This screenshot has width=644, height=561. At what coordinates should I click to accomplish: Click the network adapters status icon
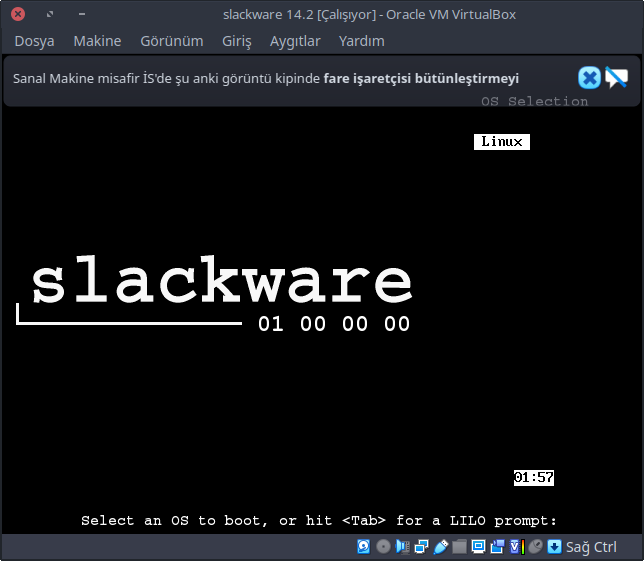[422, 547]
